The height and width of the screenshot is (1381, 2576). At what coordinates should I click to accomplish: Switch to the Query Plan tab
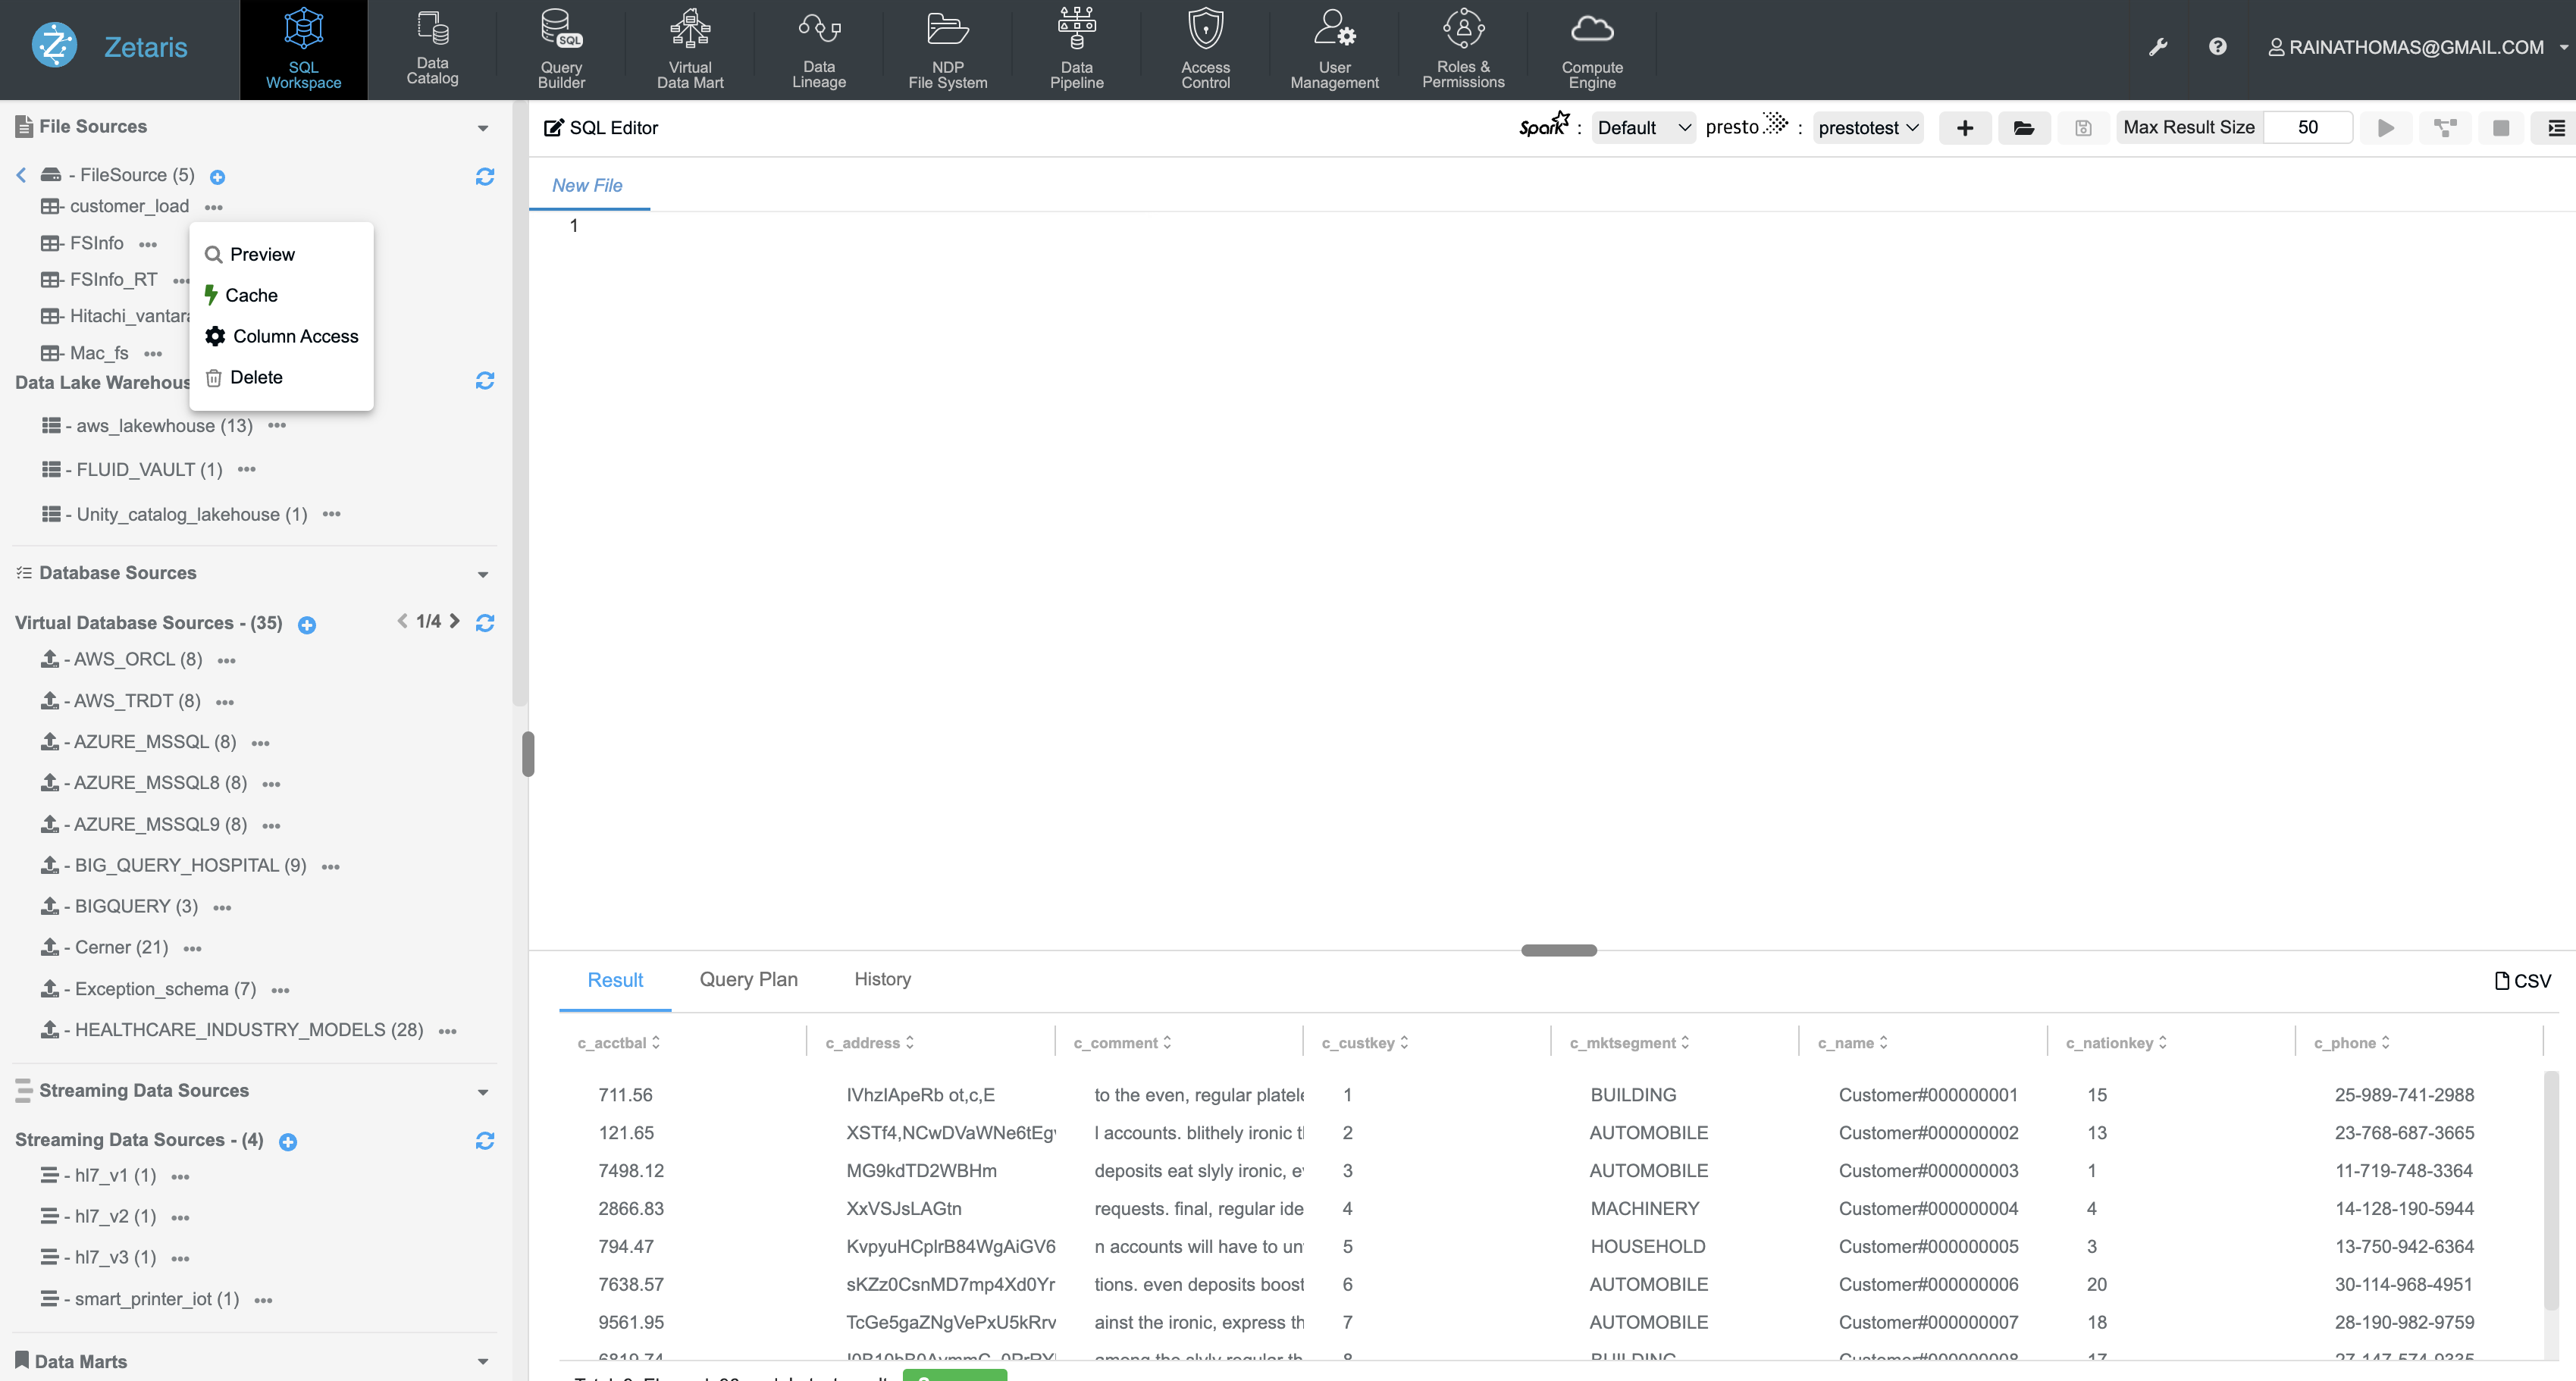[x=748, y=979]
